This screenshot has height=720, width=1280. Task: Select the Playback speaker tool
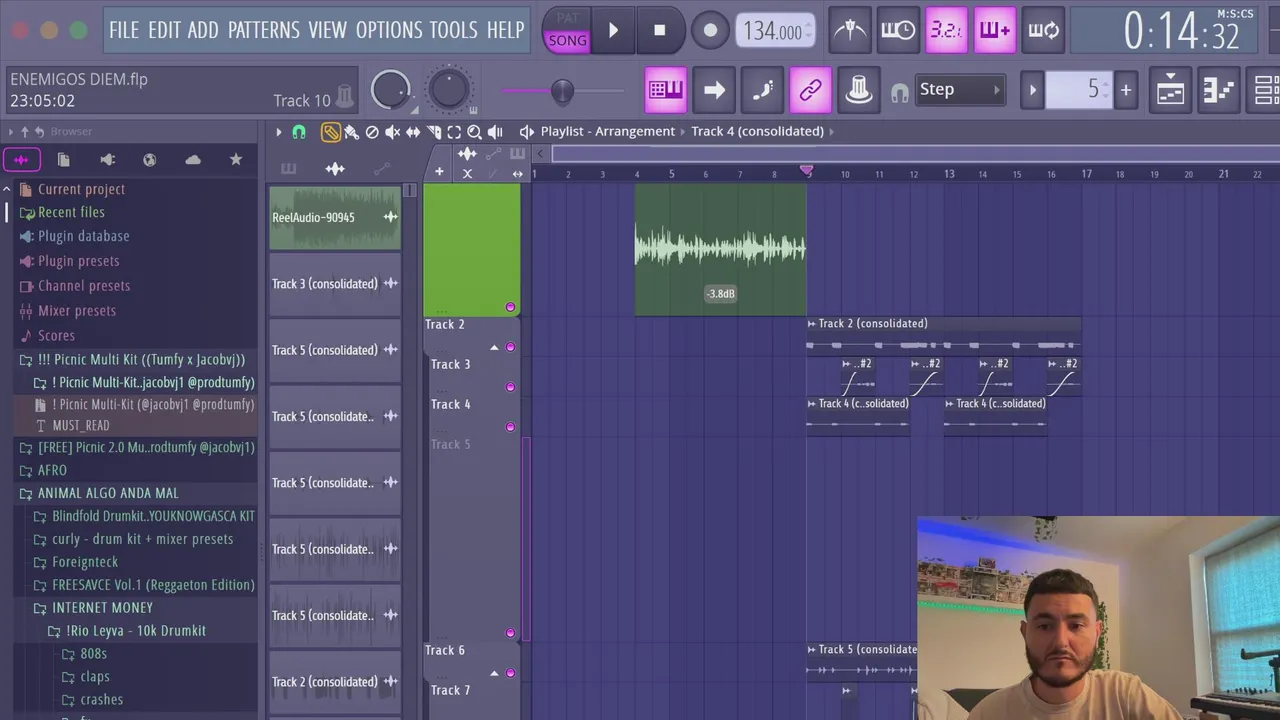tap(495, 132)
